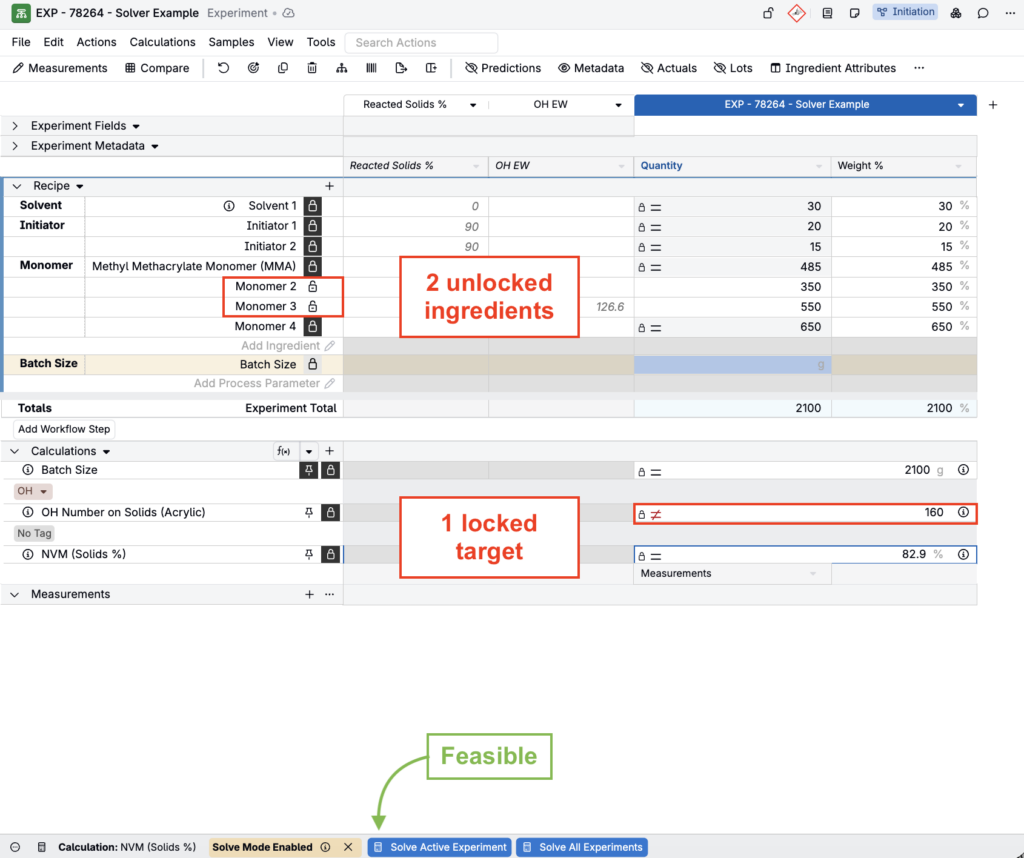Toggle Lots visibility

click(x=733, y=68)
